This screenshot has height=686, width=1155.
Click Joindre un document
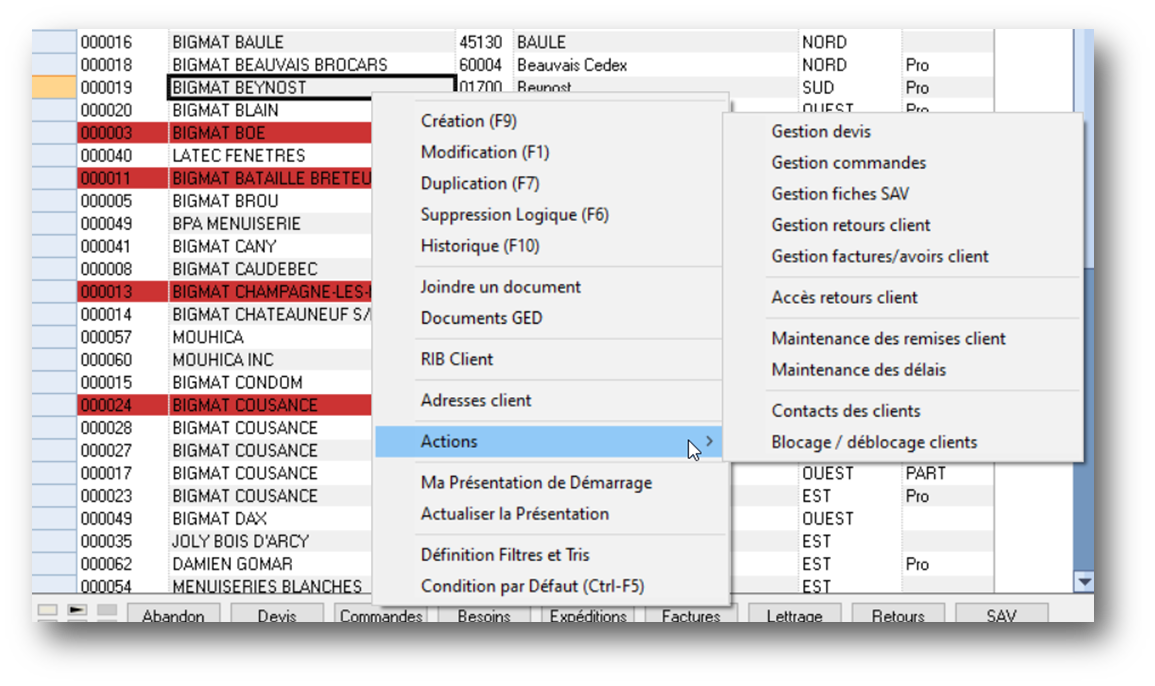[x=500, y=287]
